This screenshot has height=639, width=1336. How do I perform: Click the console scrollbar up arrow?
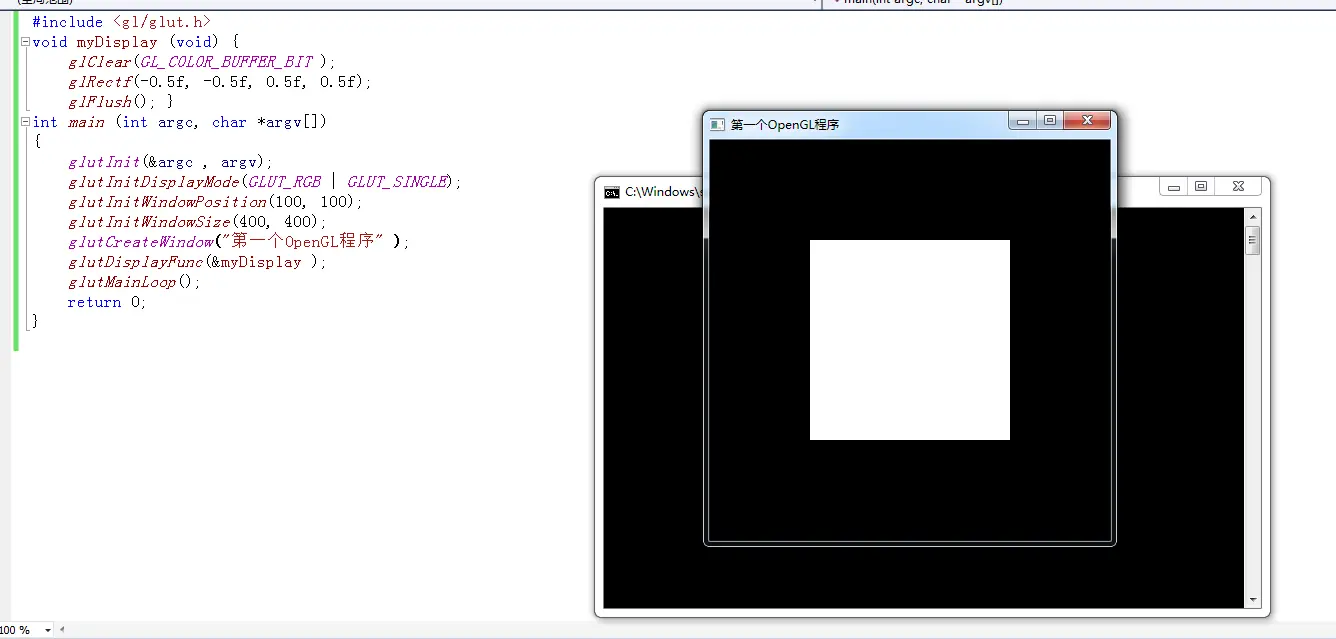click(x=1253, y=217)
